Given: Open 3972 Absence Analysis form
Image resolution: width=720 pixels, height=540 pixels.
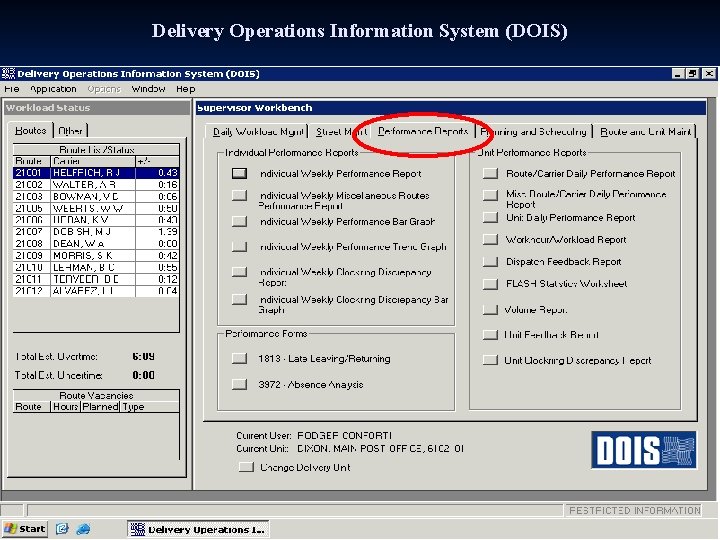Looking at the screenshot, I should (x=239, y=384).
